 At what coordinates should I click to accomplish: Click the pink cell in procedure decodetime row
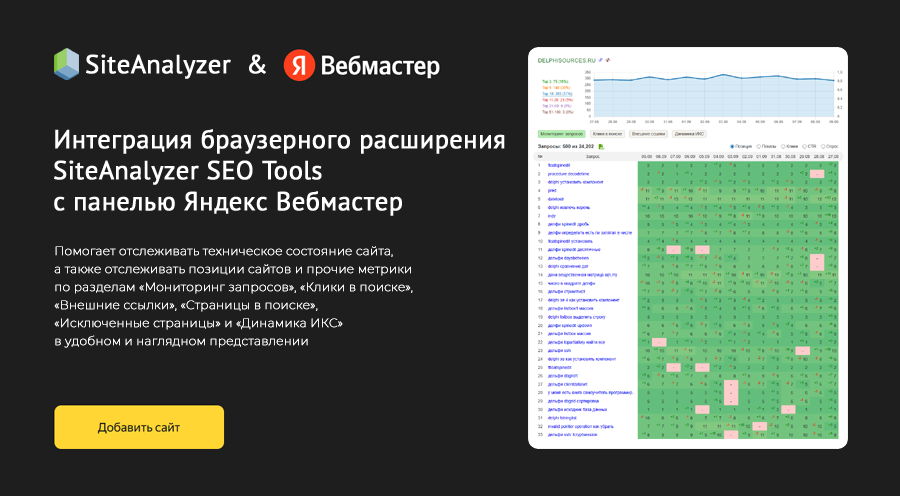pyautogui.click(x=817, y=173)
